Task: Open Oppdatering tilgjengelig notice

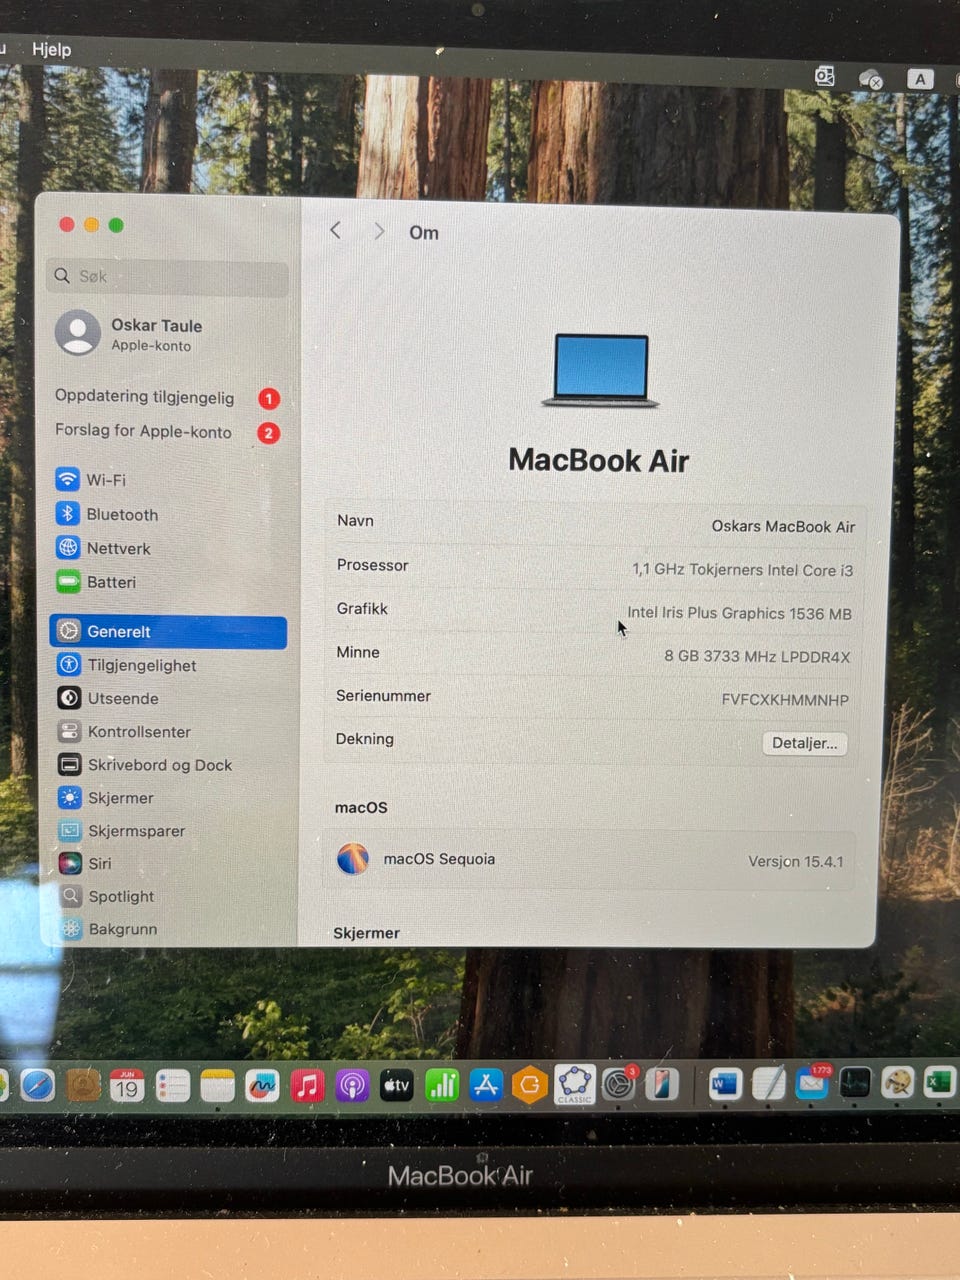Action: 167,397
